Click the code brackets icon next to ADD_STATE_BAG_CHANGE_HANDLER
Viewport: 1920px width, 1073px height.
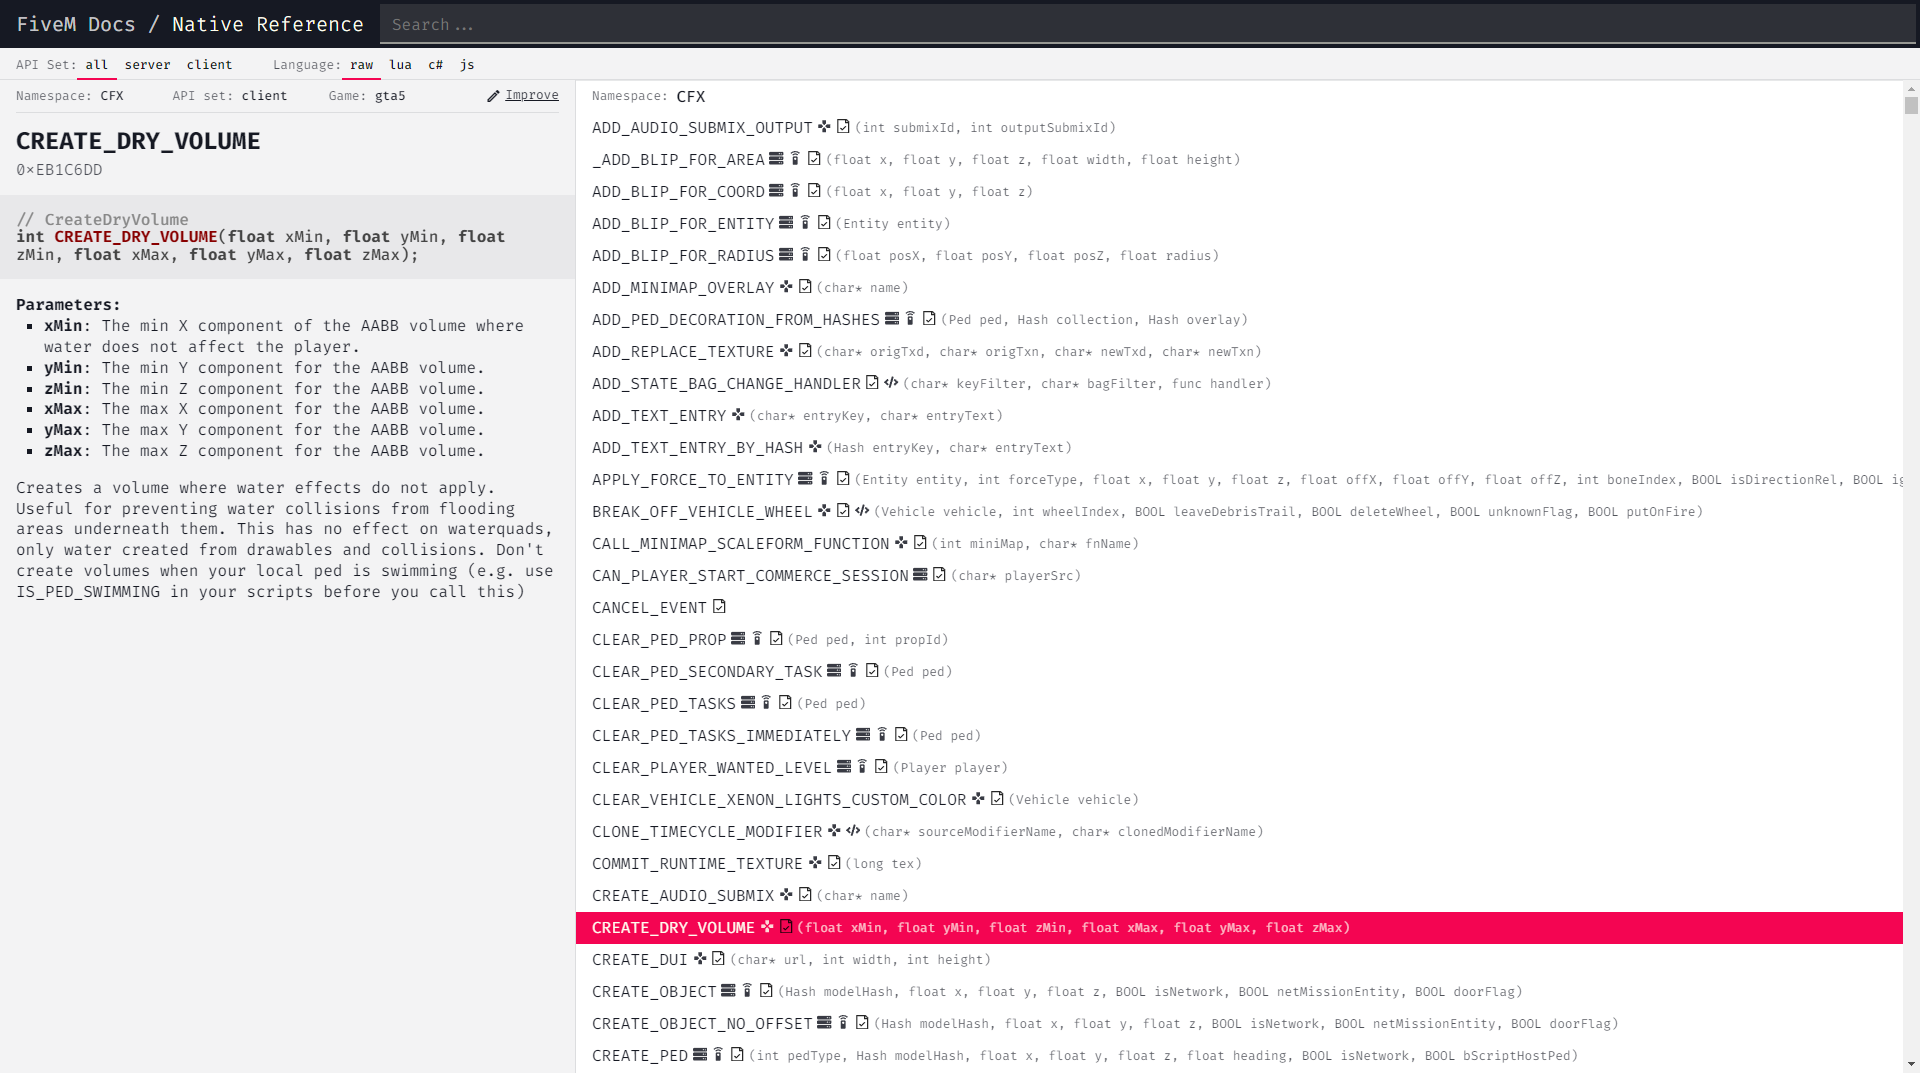pyautogui.click(x=891, y=383)
